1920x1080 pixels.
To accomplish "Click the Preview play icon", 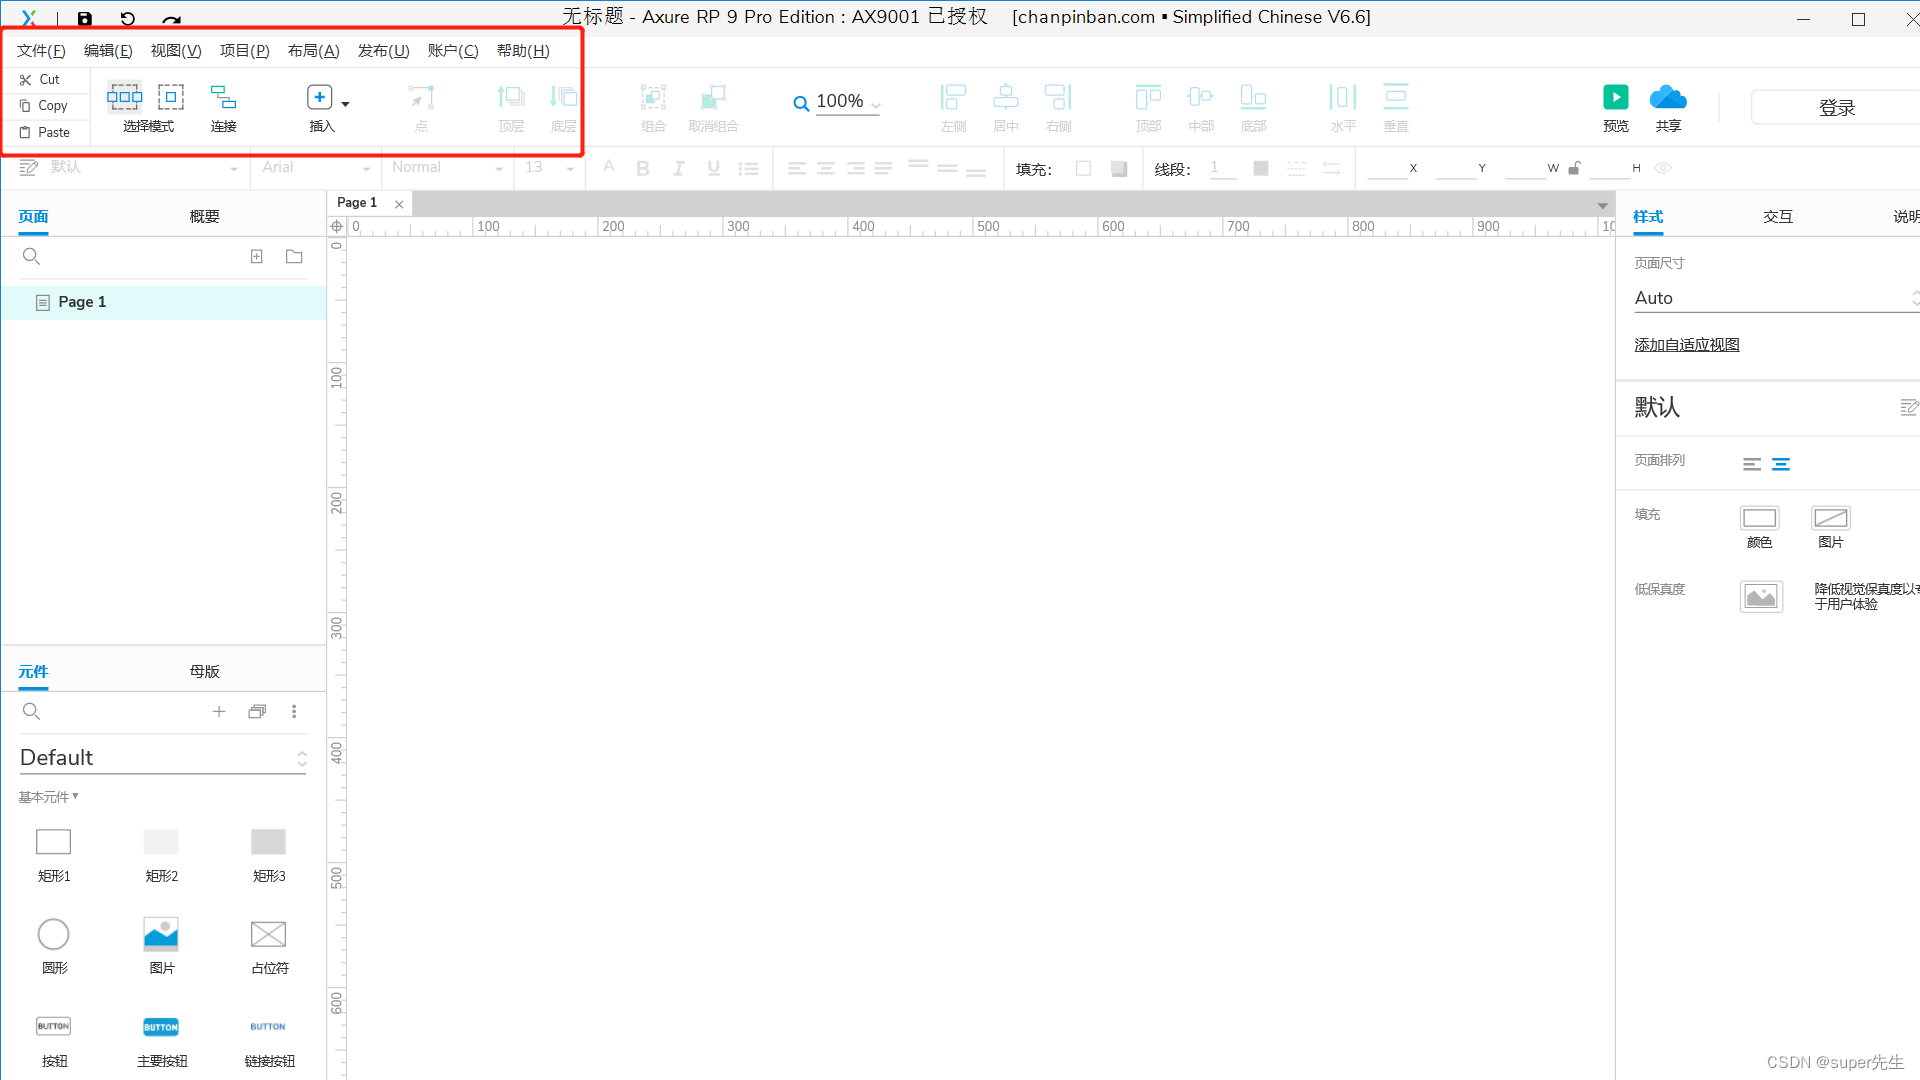I will coord(1615,98).
